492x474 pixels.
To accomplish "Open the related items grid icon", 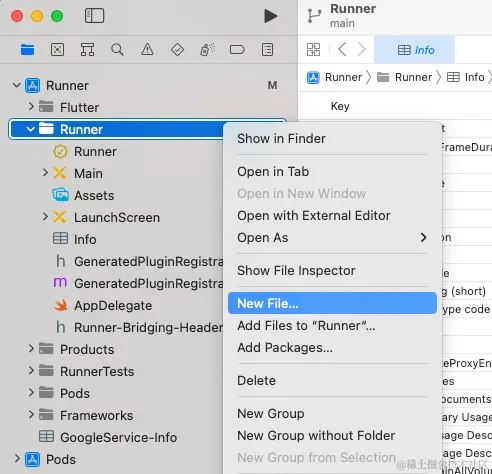I will pos(313,50).
